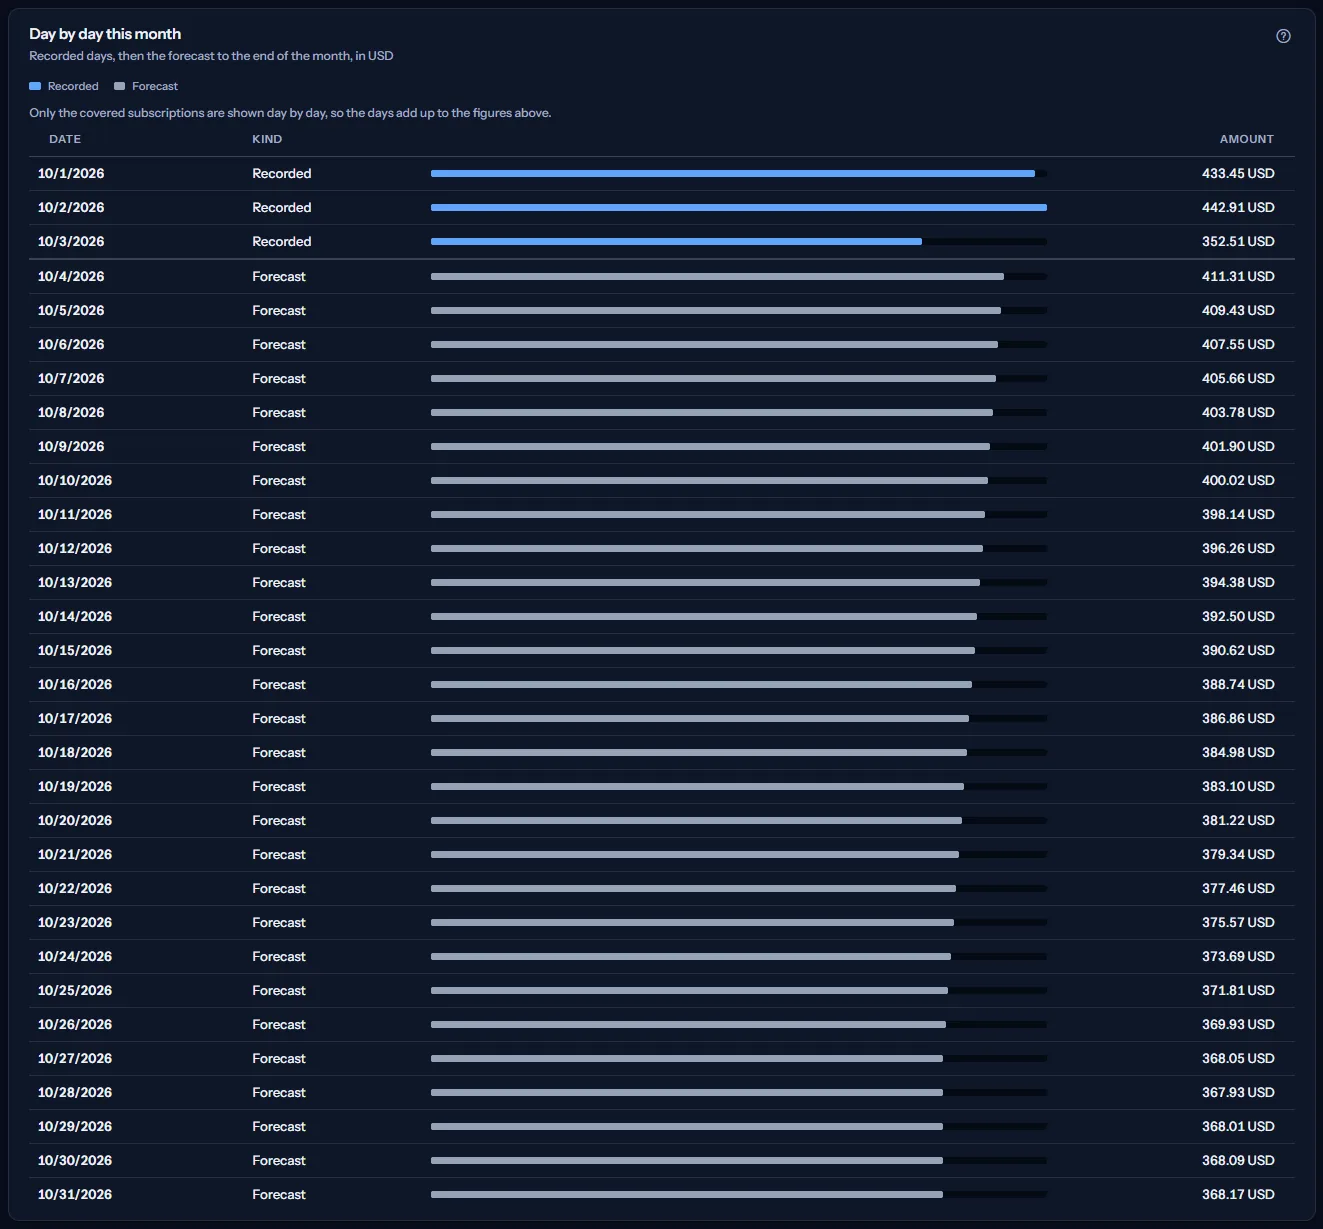Click the 375.57 USD amount
The height and width of the screenshot is (1229, 1323).
point(1238,922)
